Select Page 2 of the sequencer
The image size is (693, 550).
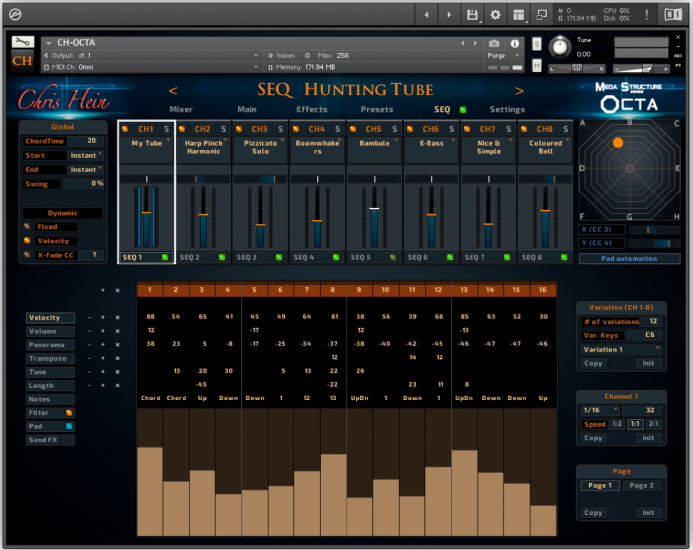tap(642, 486)
